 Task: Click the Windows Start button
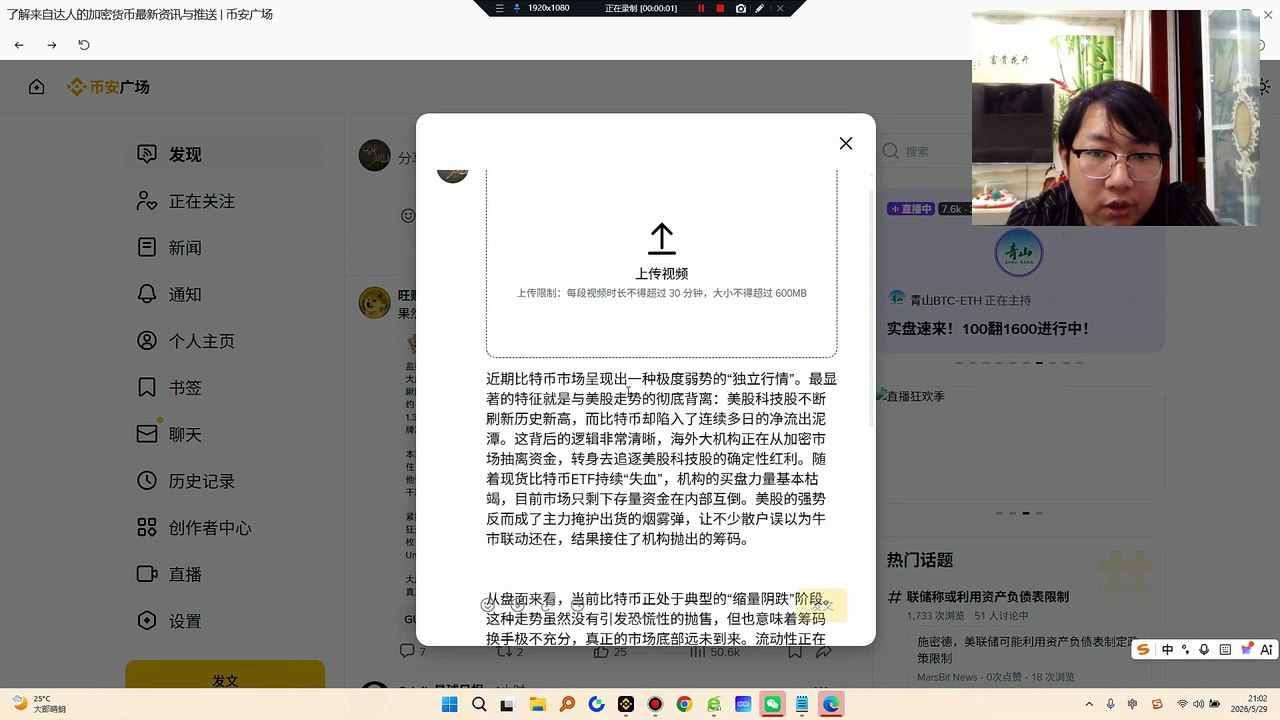click(x=449, y=704)
